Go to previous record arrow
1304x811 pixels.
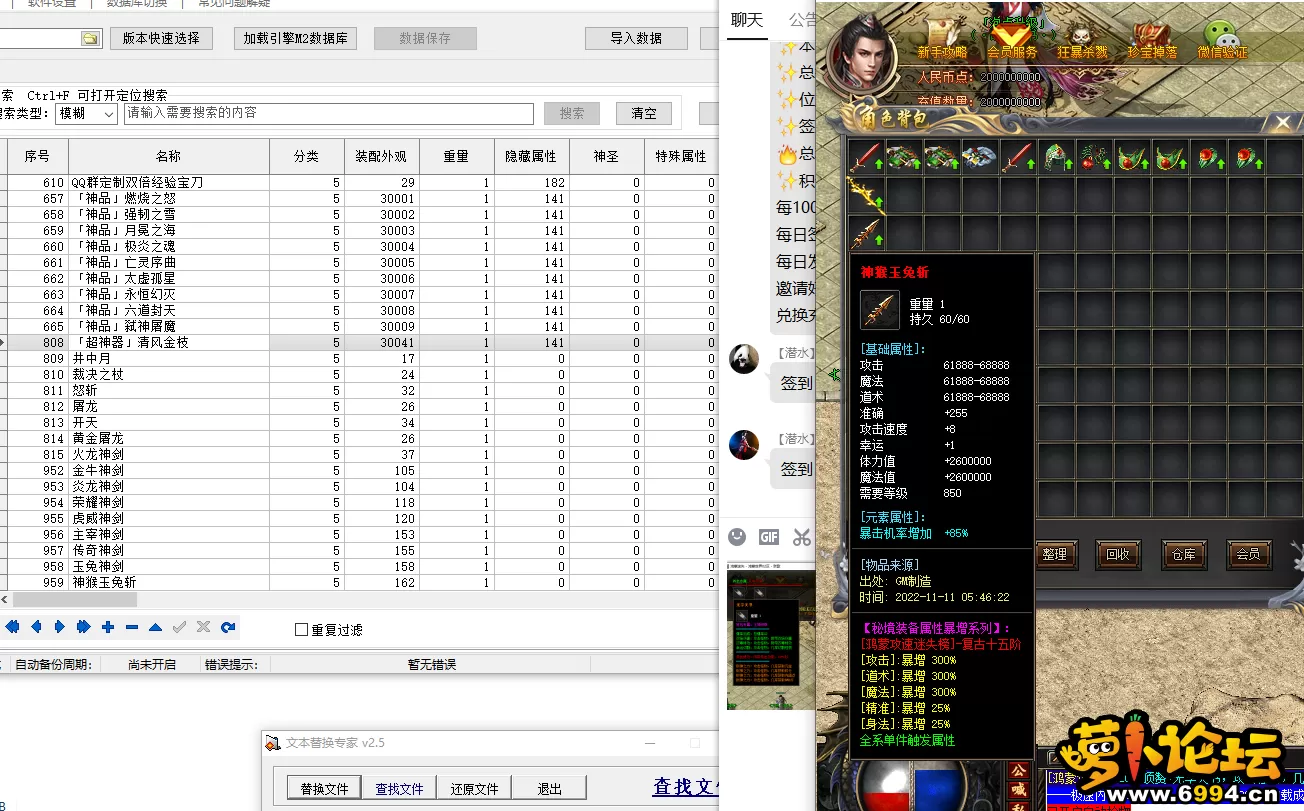tap(36, 627)
